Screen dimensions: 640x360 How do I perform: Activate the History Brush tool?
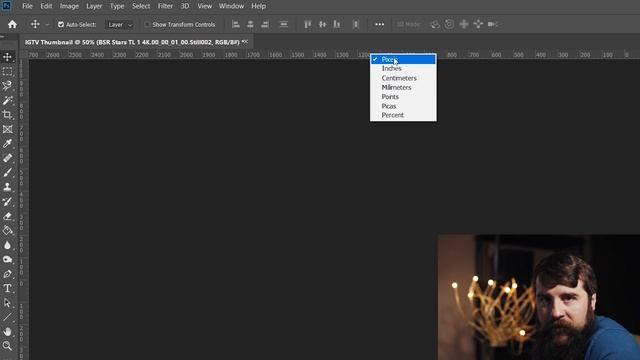coord(7,202)
